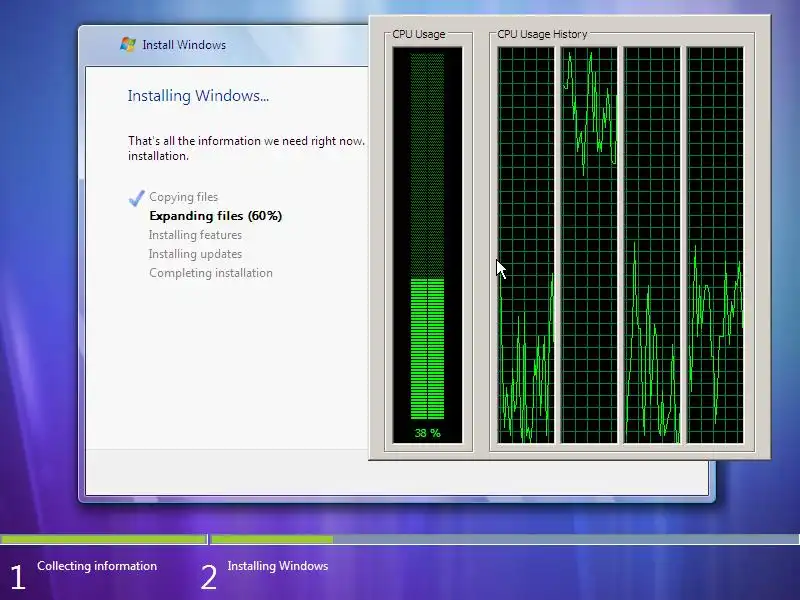
Task: Click the third CPU core history graph
Action: click(x=652, y=245)
